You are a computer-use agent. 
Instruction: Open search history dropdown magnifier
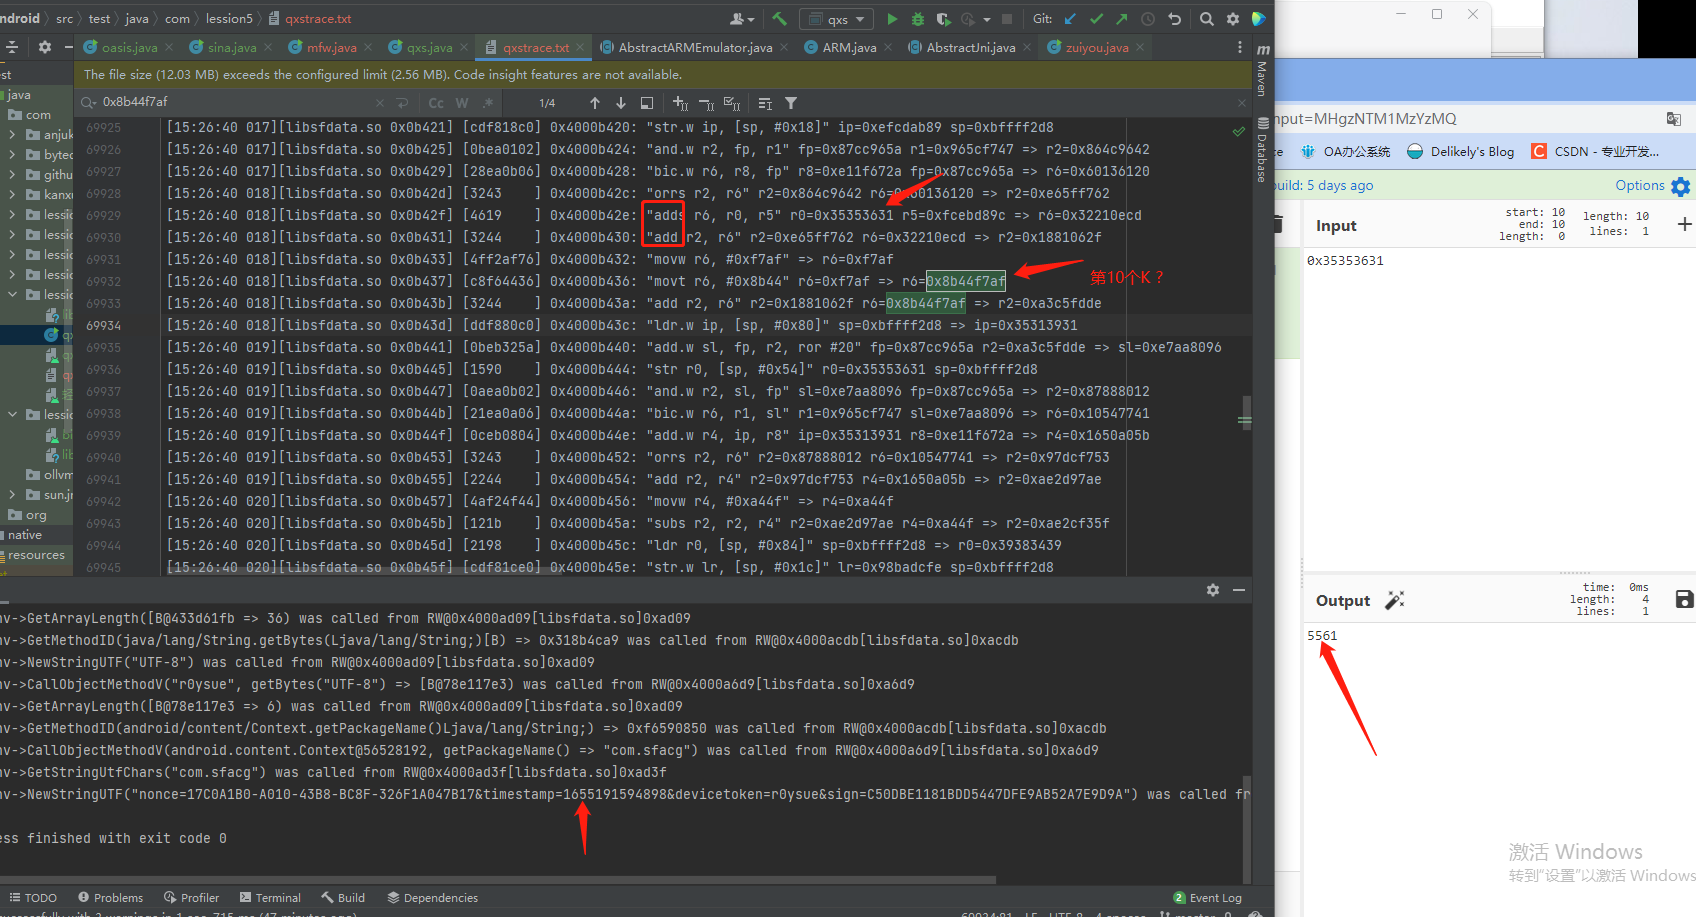coord(89,102)
